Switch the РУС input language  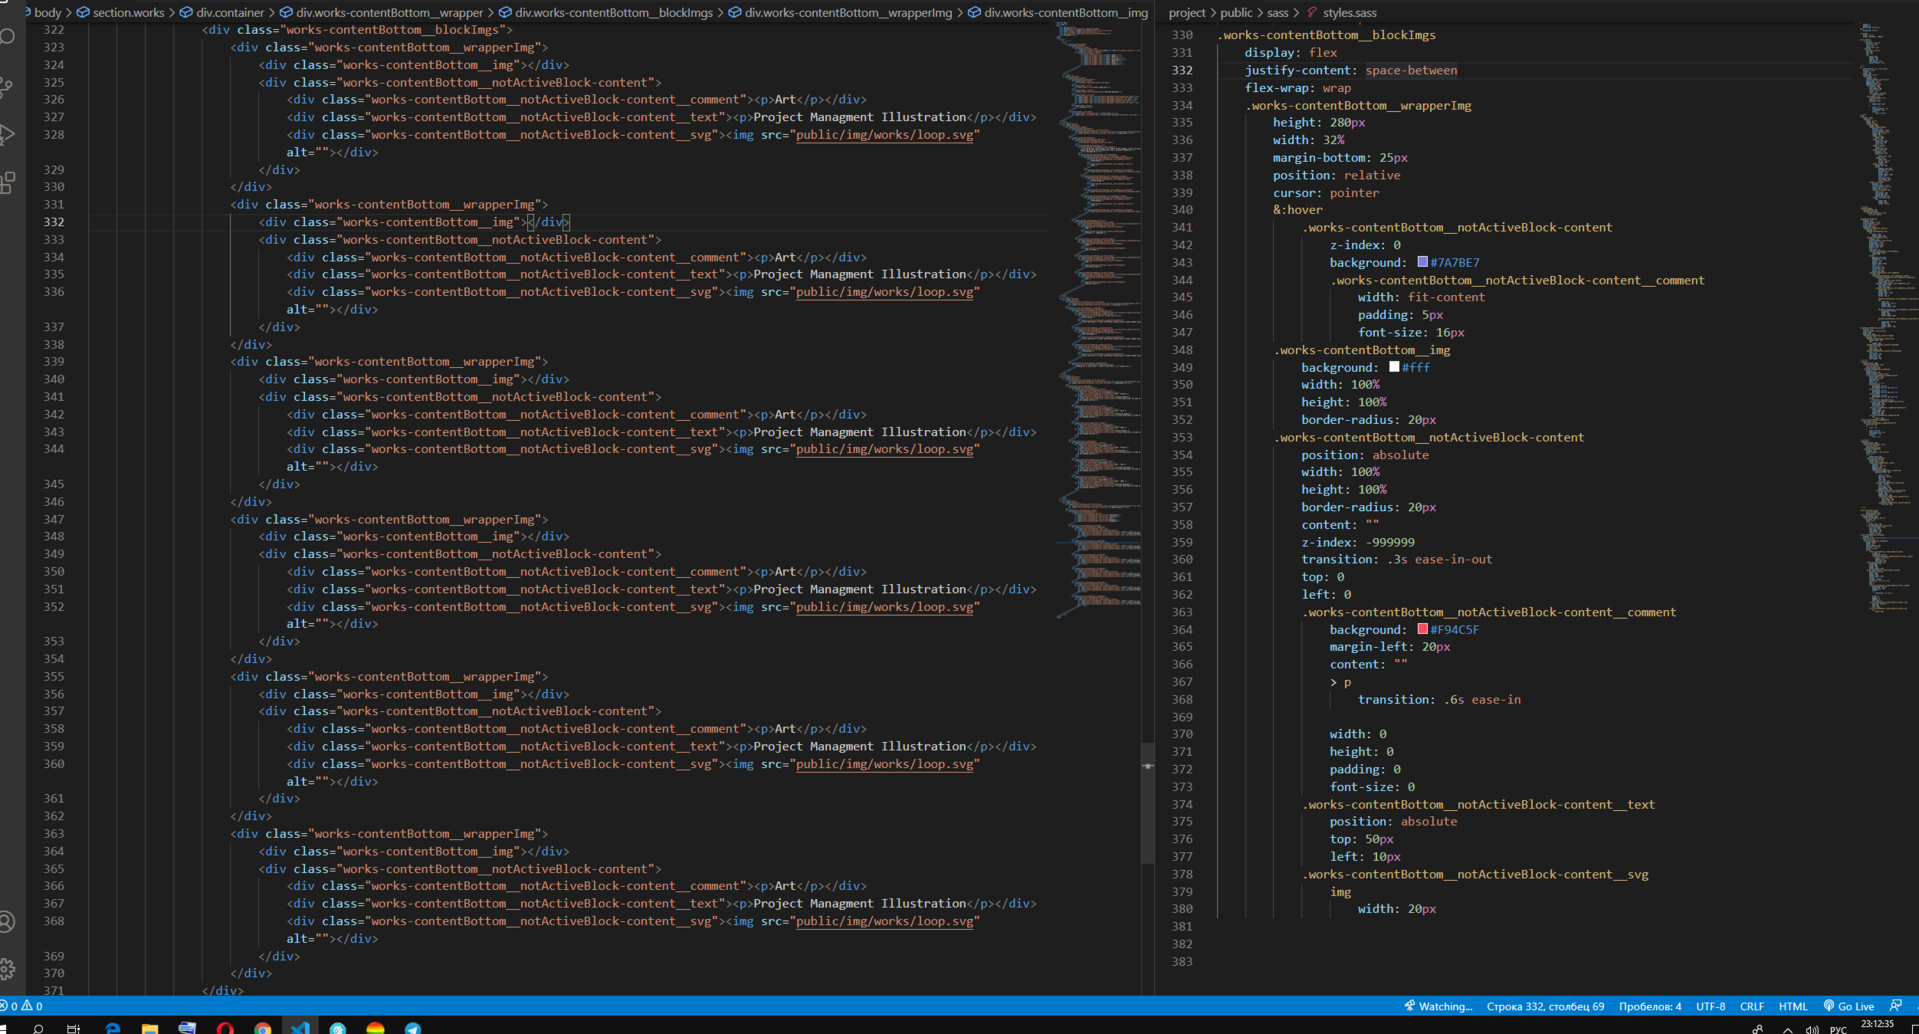coord(1838,1029)
